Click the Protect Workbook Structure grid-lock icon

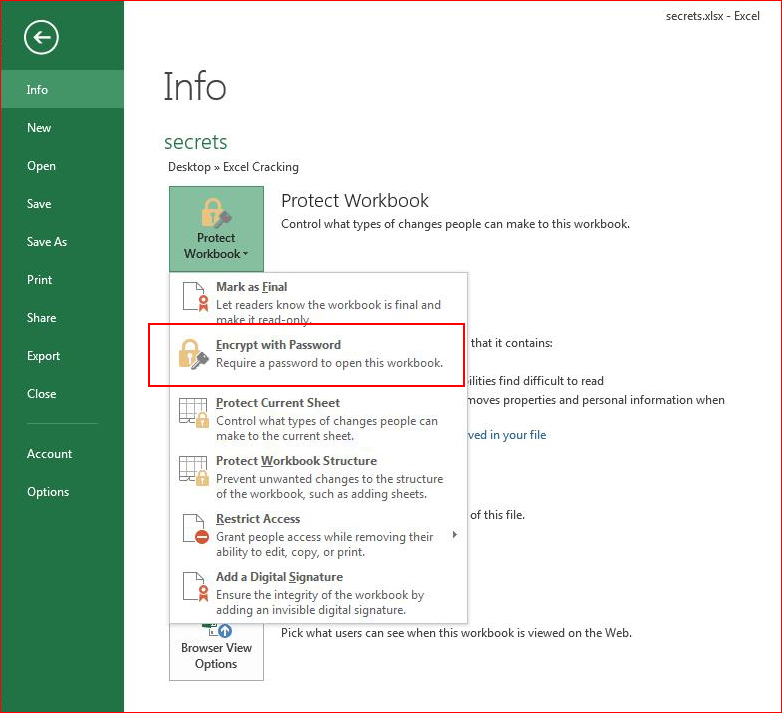pyautogui.click(x=194, y=471)
